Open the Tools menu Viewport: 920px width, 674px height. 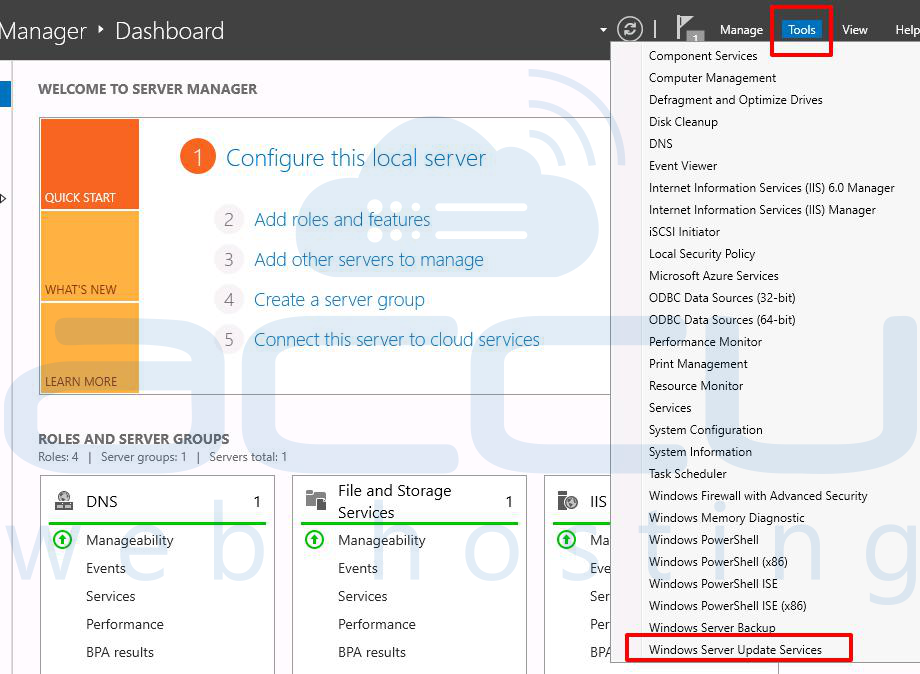click(801, 30)
